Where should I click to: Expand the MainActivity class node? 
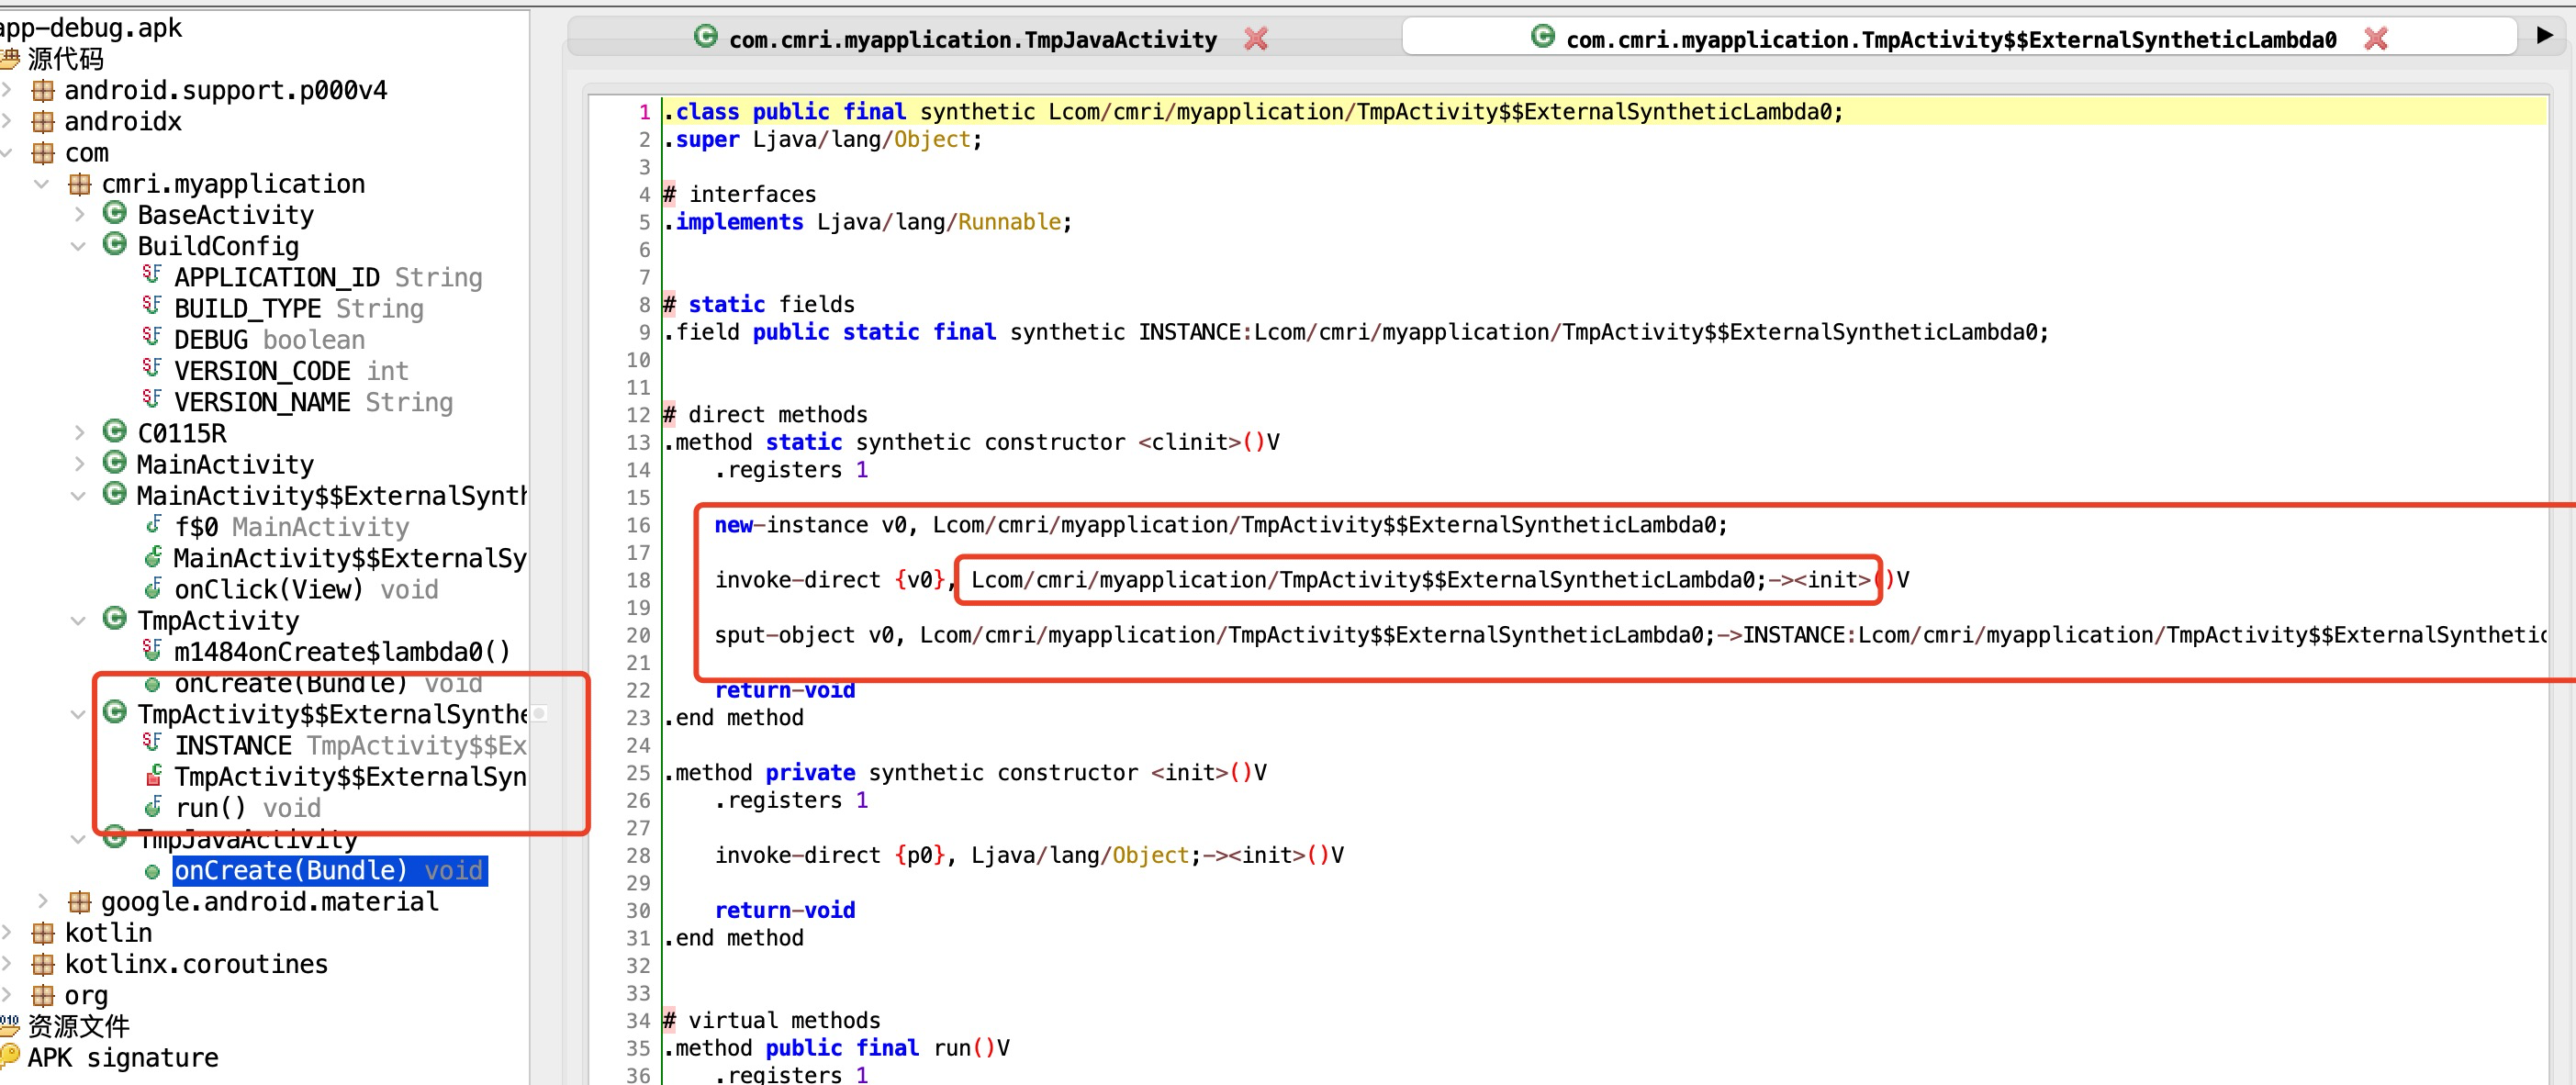pyautogui.click(x=79, y=464)
